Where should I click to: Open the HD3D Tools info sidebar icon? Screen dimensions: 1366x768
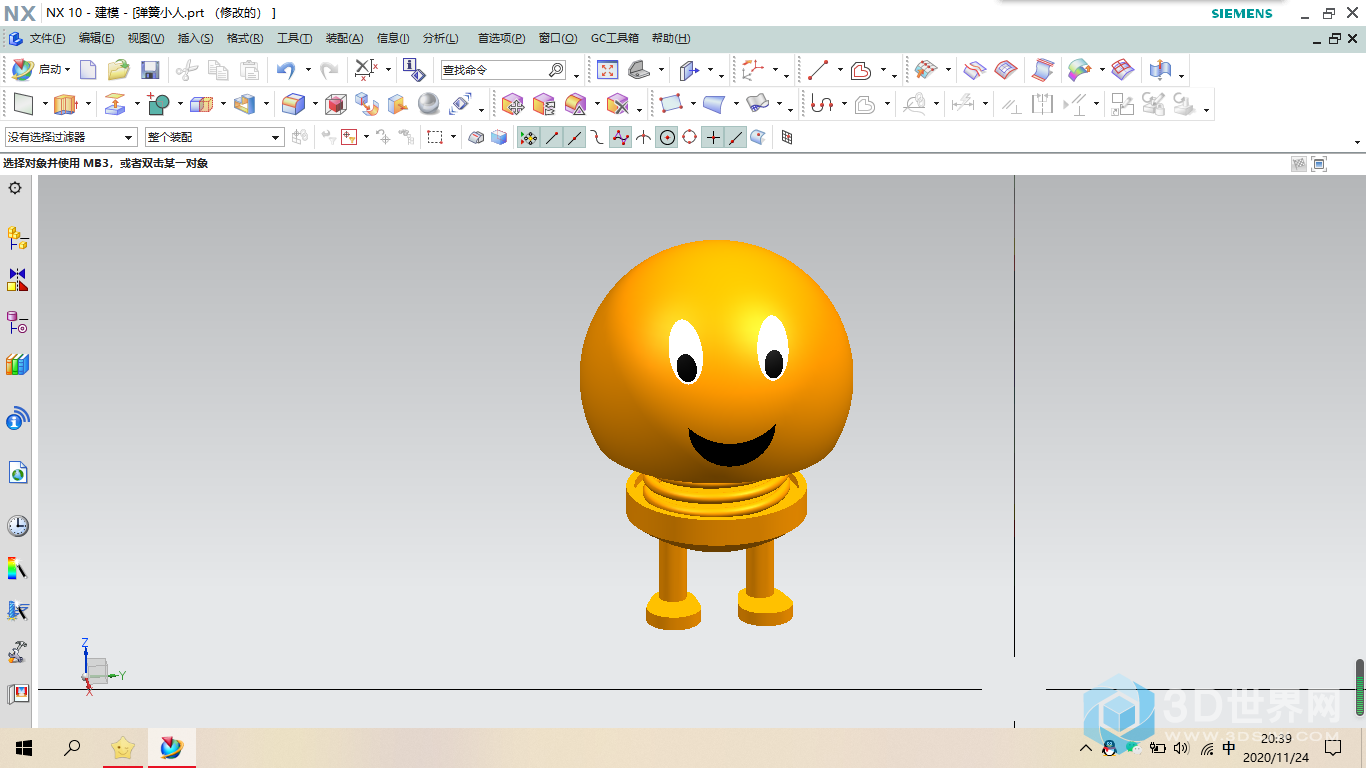pyautogui.click(x=17, y=419)
